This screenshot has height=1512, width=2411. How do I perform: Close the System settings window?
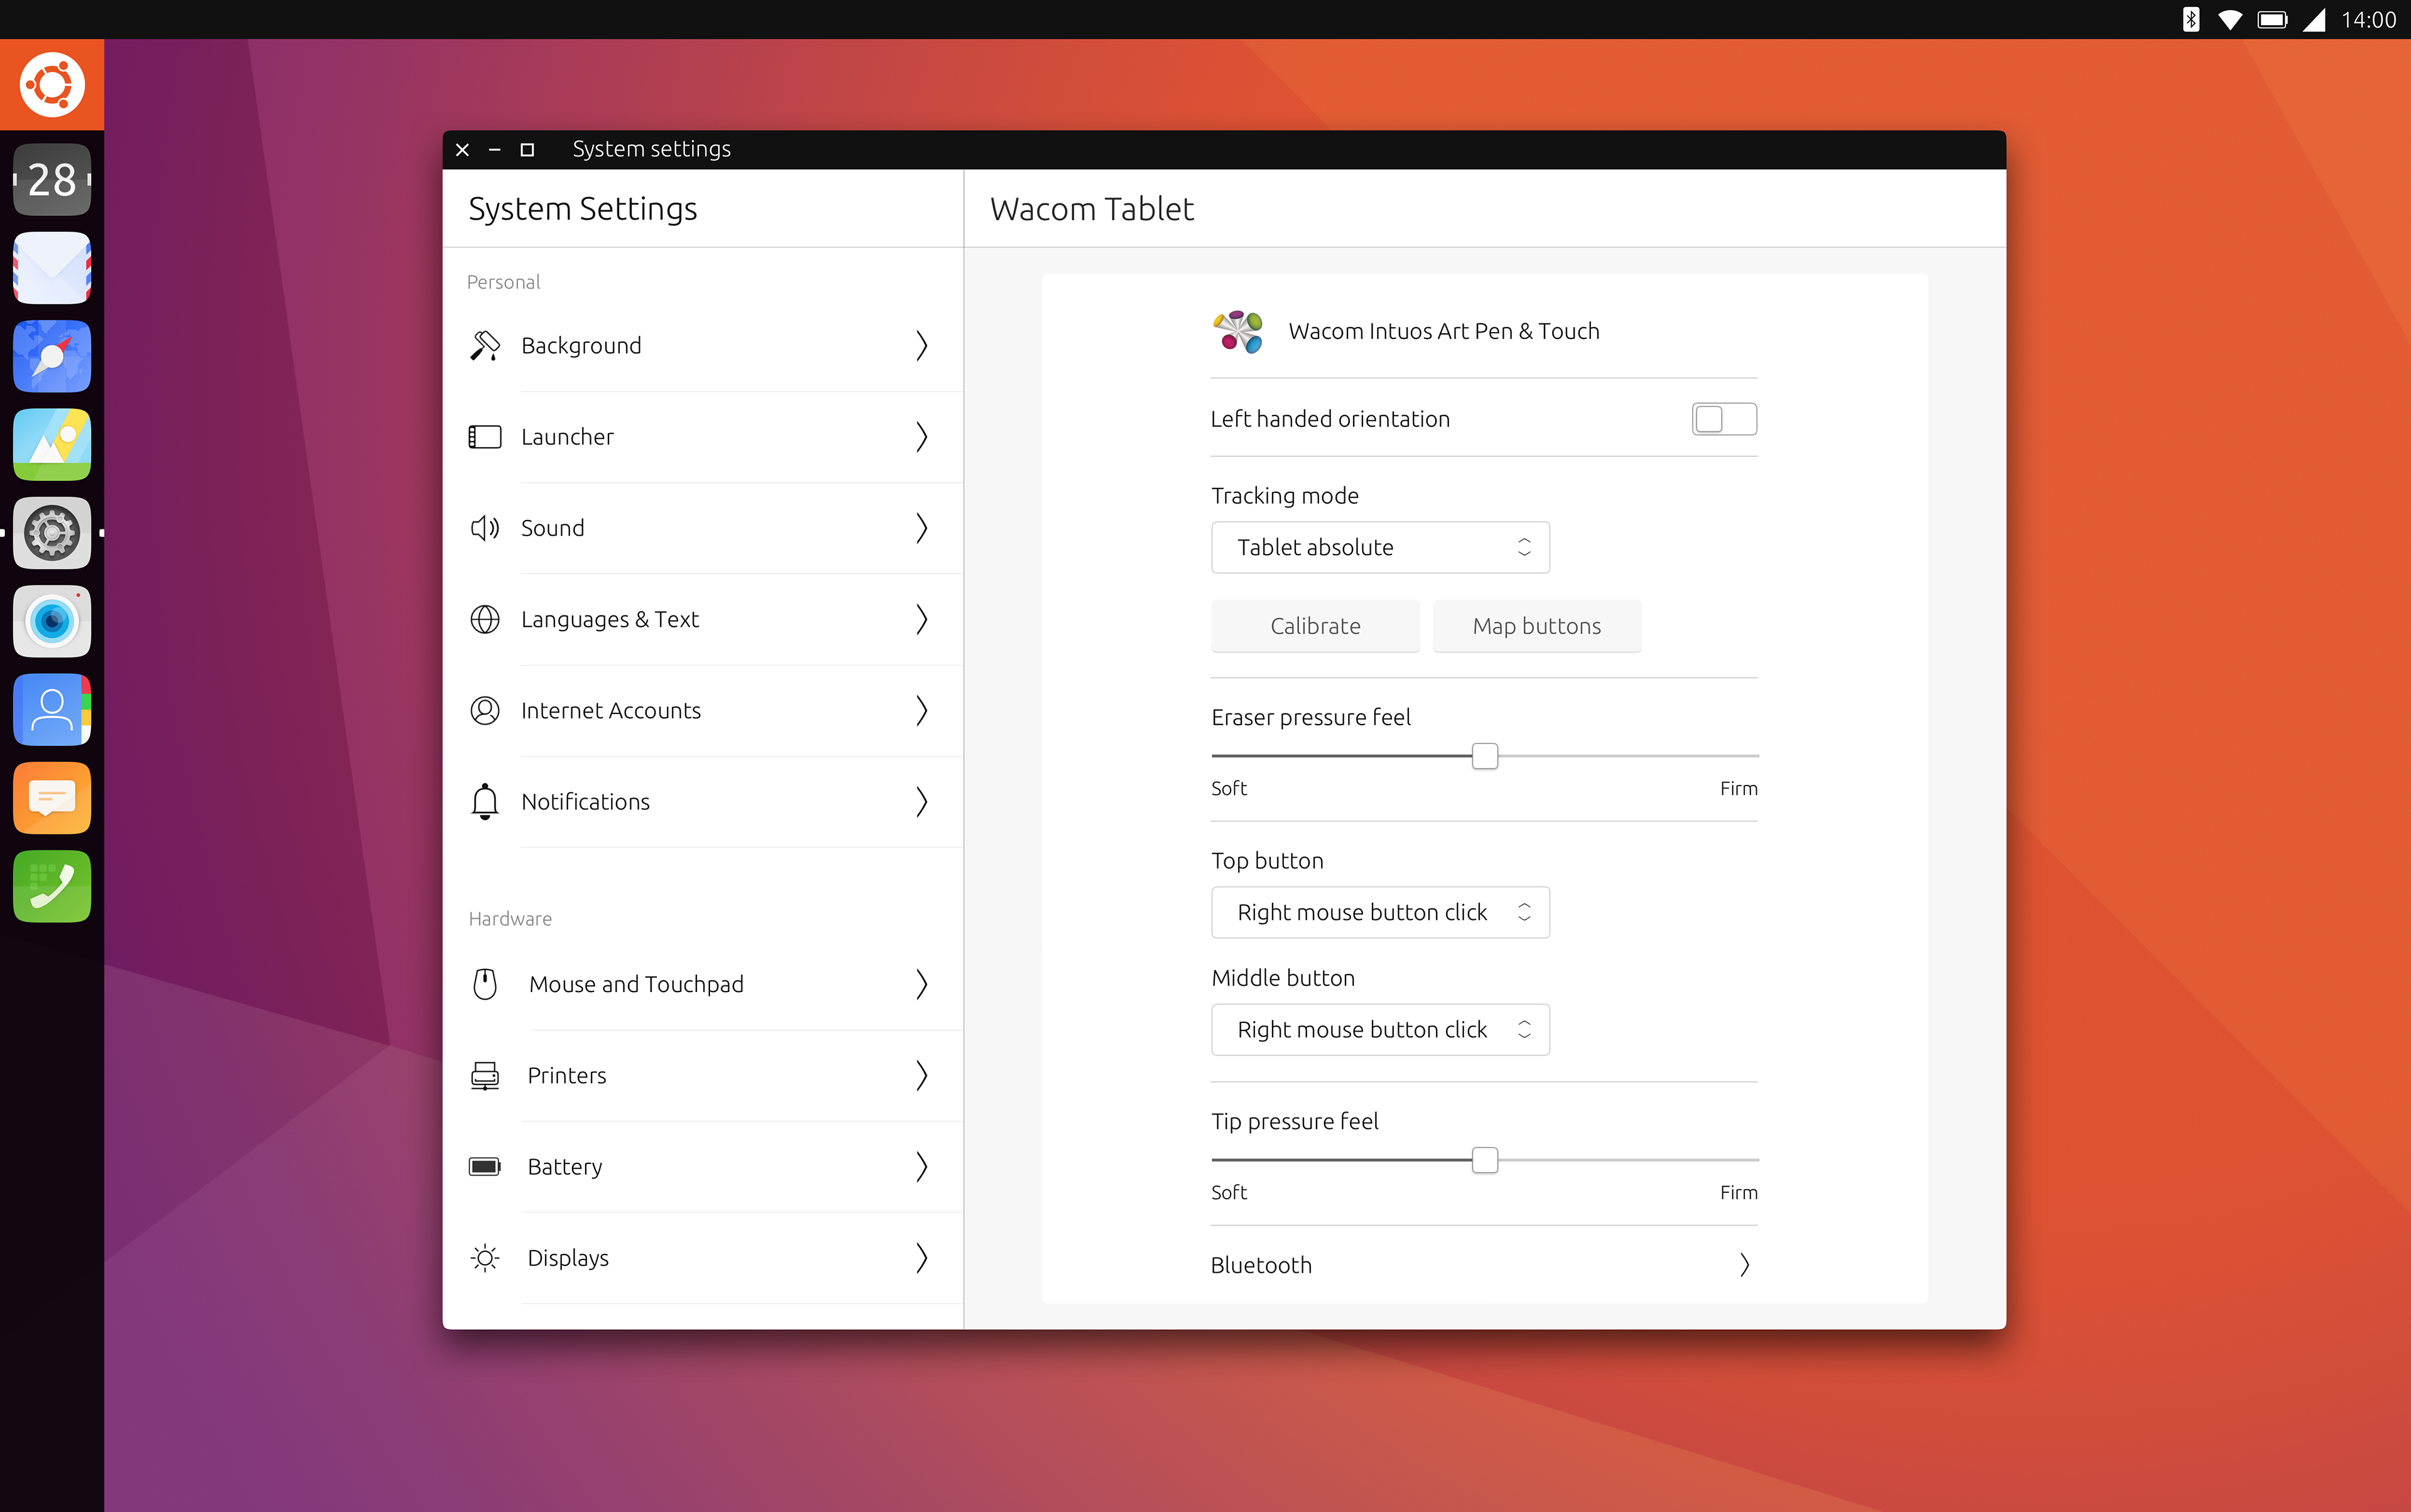click(x=462, y=149)
